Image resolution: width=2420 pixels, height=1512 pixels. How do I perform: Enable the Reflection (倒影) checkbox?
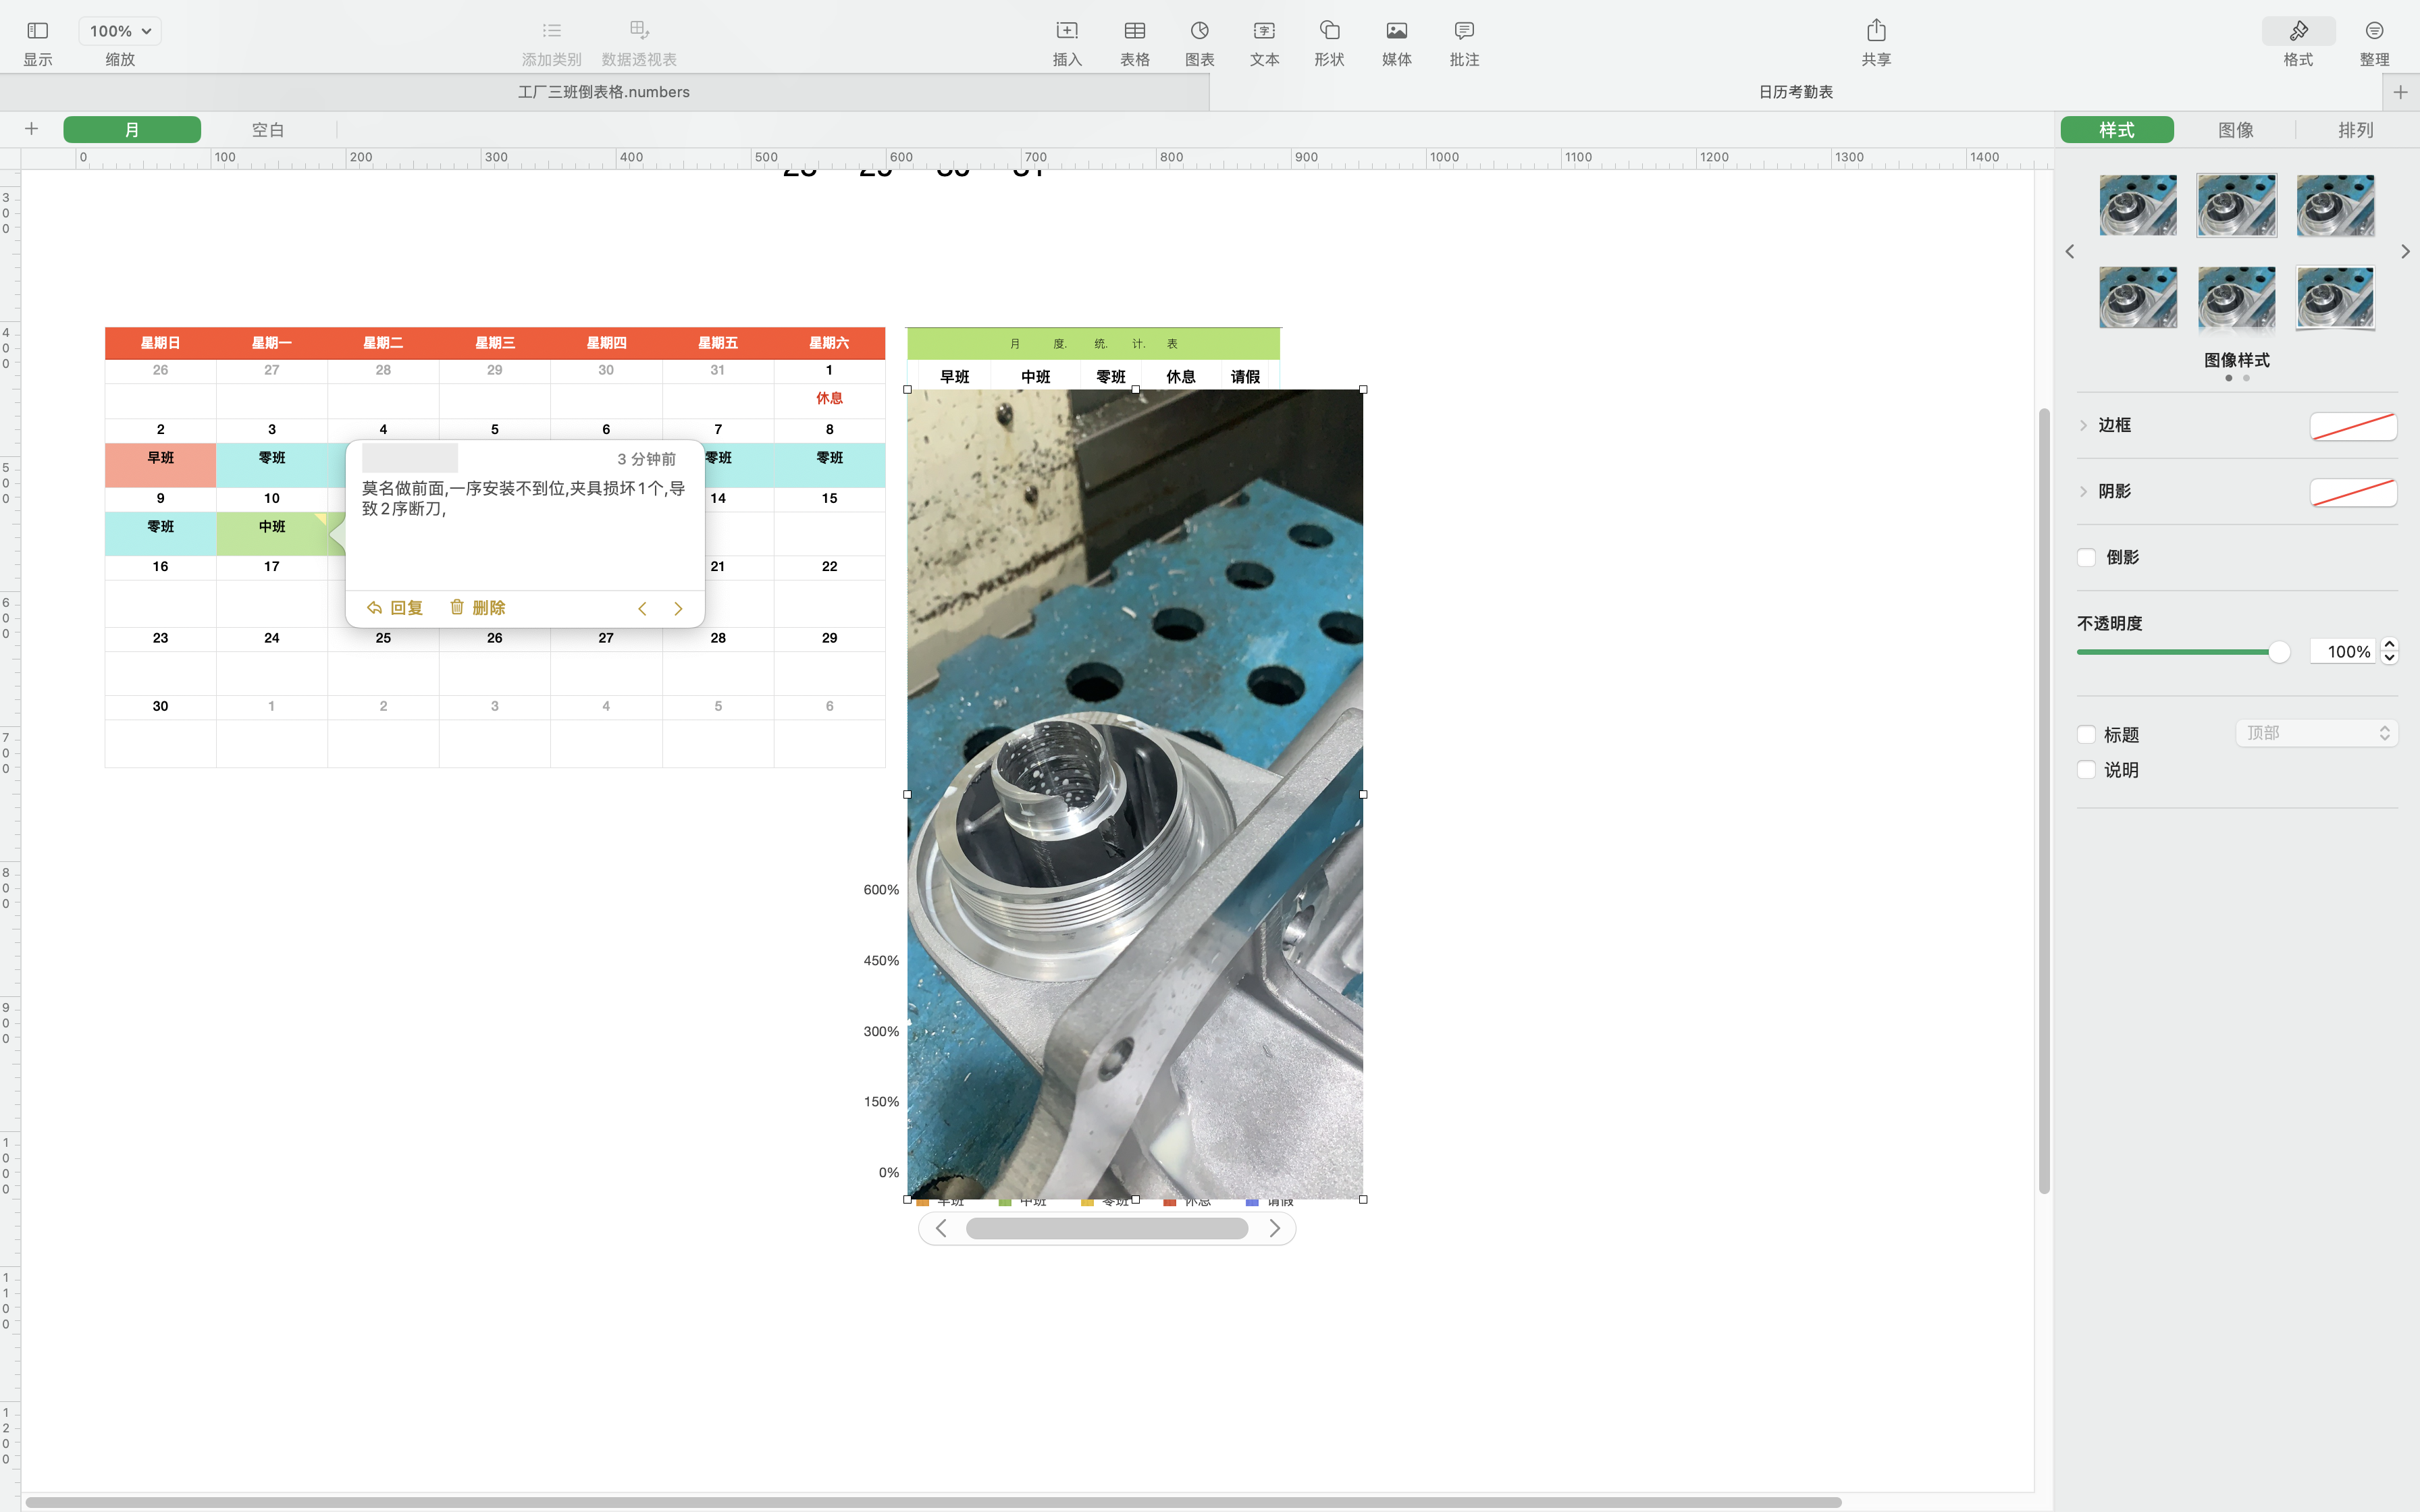[x=2087, y=558]
